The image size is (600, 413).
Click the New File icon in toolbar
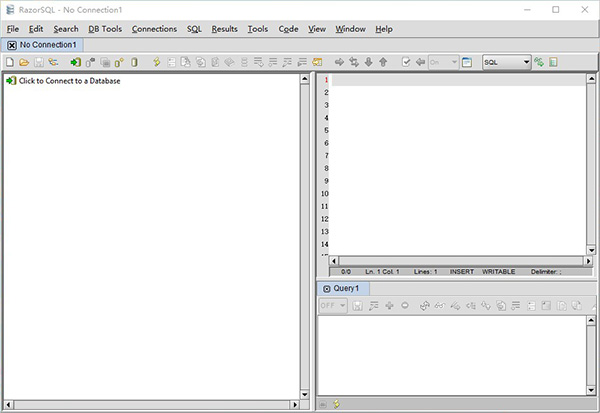(x=10, y=62)
